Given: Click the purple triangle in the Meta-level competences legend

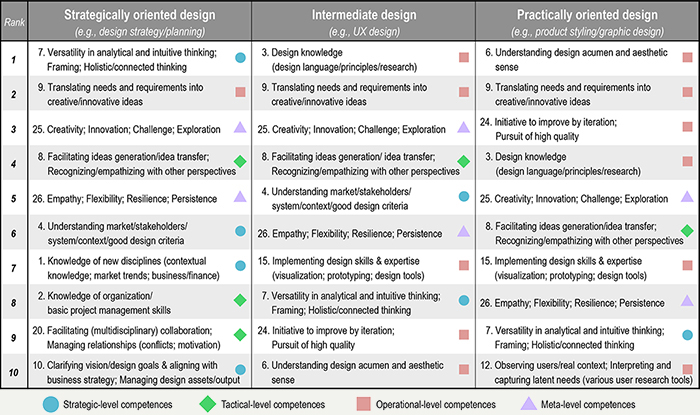Looking at the screenshot, I should pyautogui.click(x=529, y=403).
